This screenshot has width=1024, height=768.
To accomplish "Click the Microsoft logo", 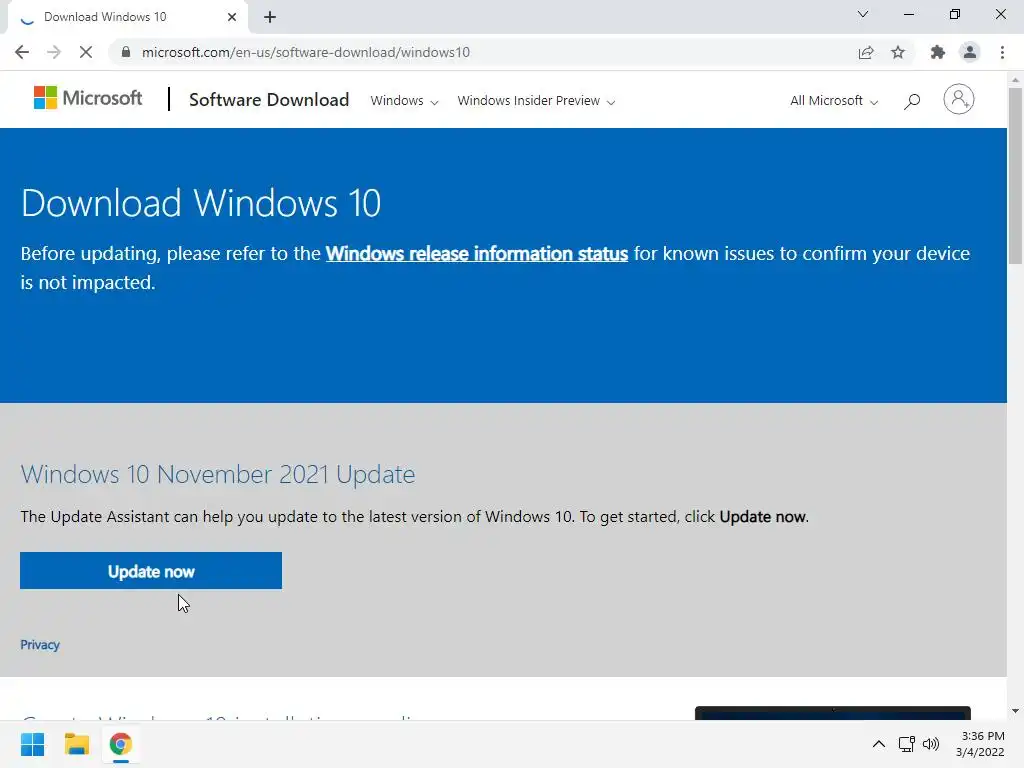I will tap(88, 98).
